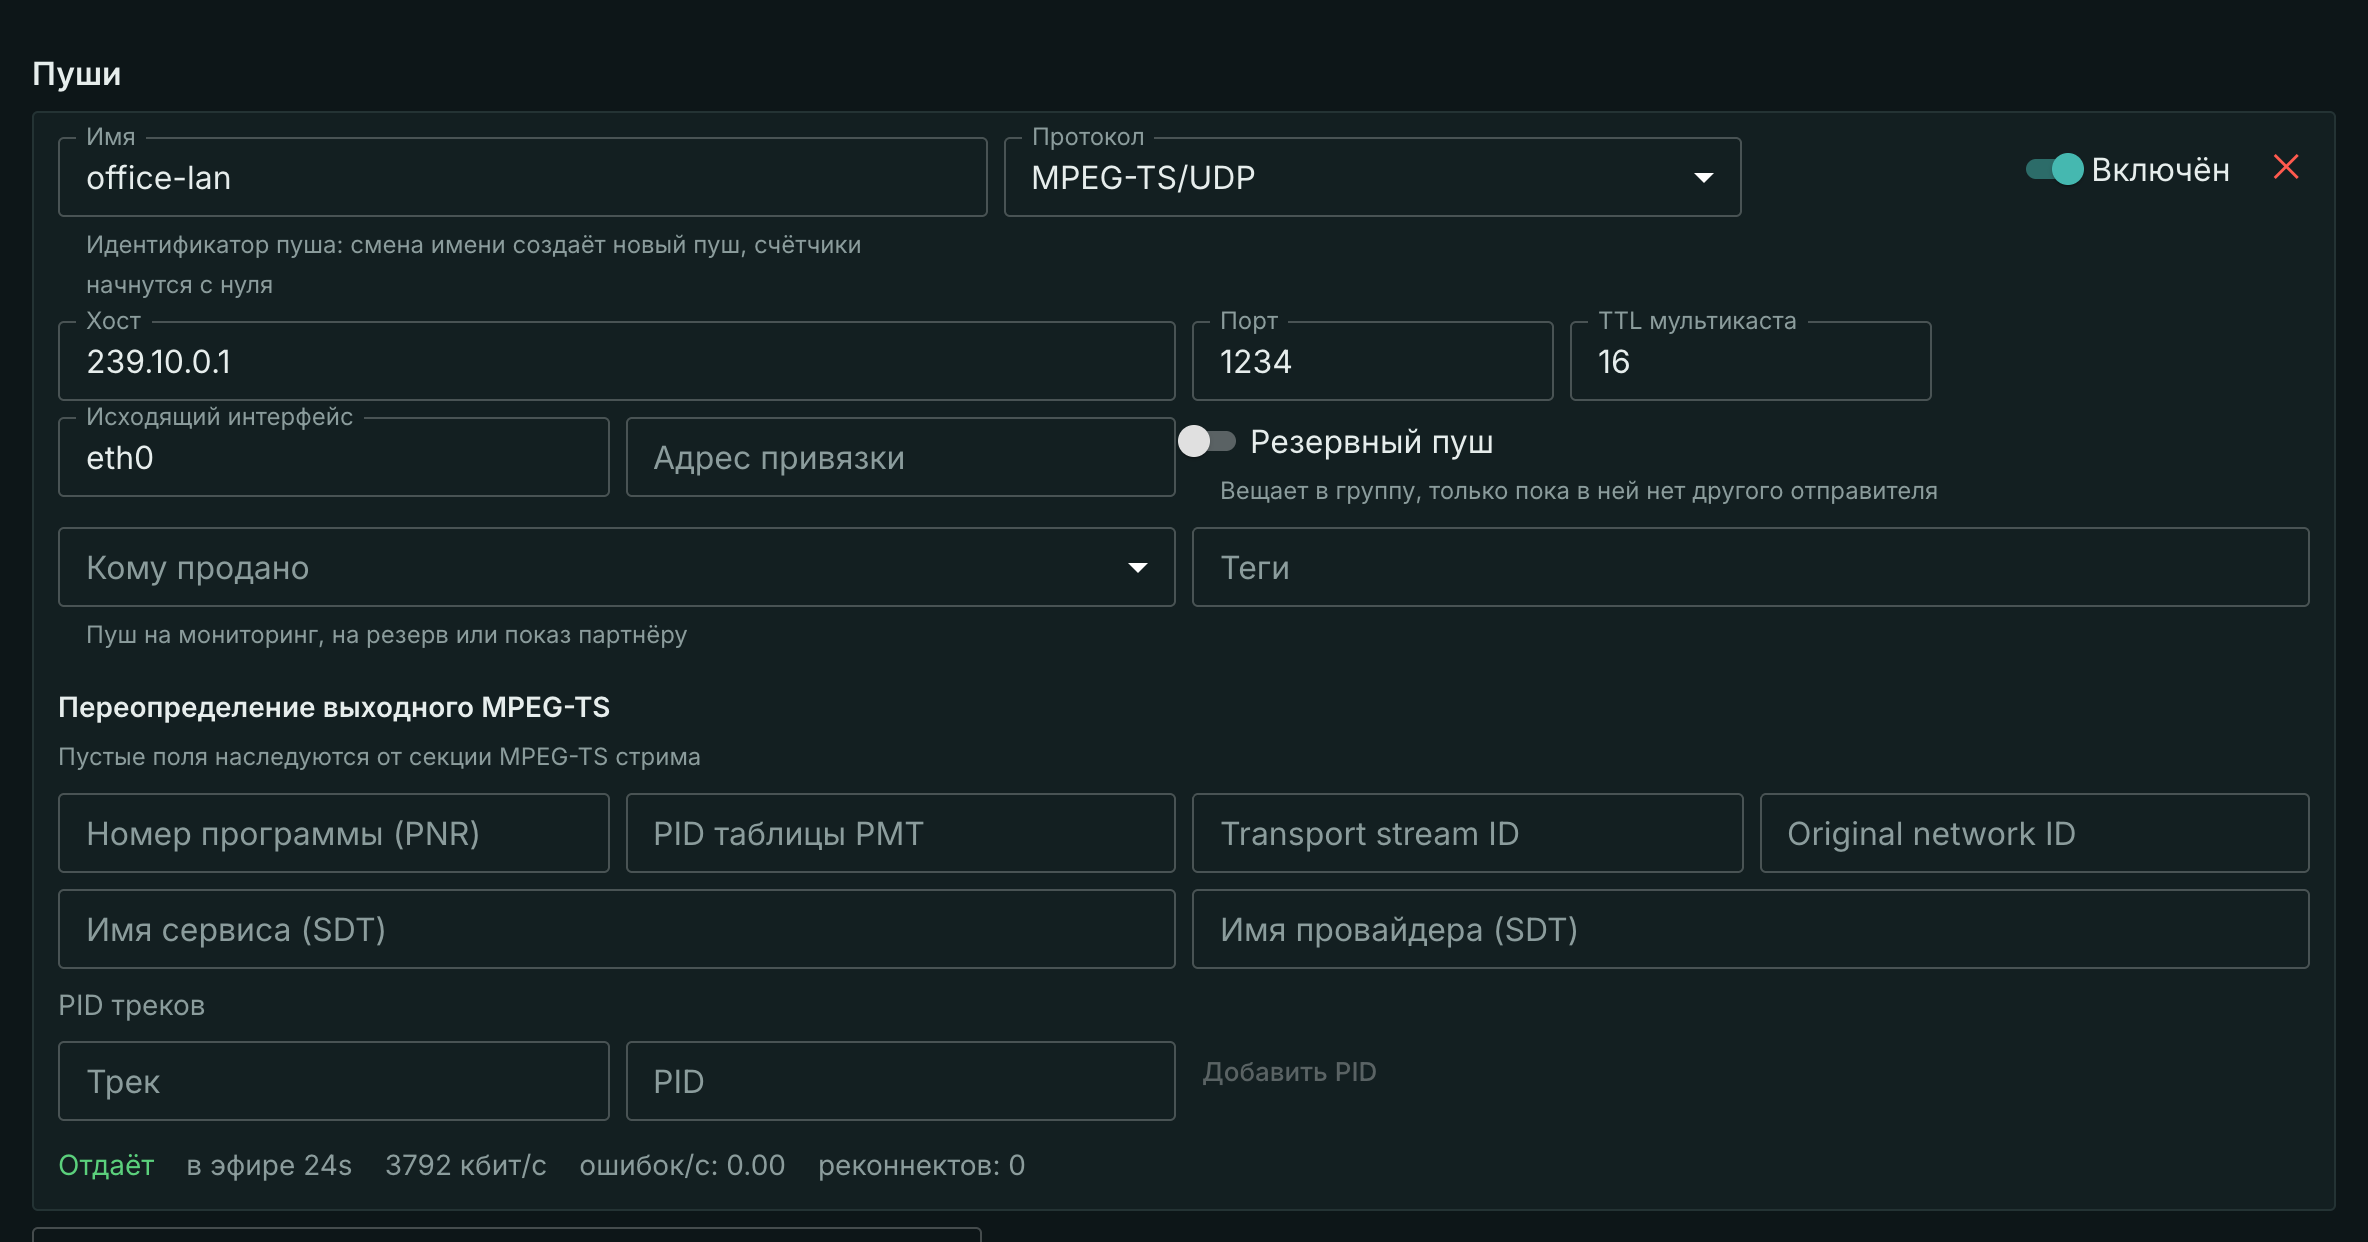The height and width of the screenshot is (1242, 2368).
Task: Open the Протокол MPEG-TS/UDP dropdown
Action: [x=1372, y=177]
